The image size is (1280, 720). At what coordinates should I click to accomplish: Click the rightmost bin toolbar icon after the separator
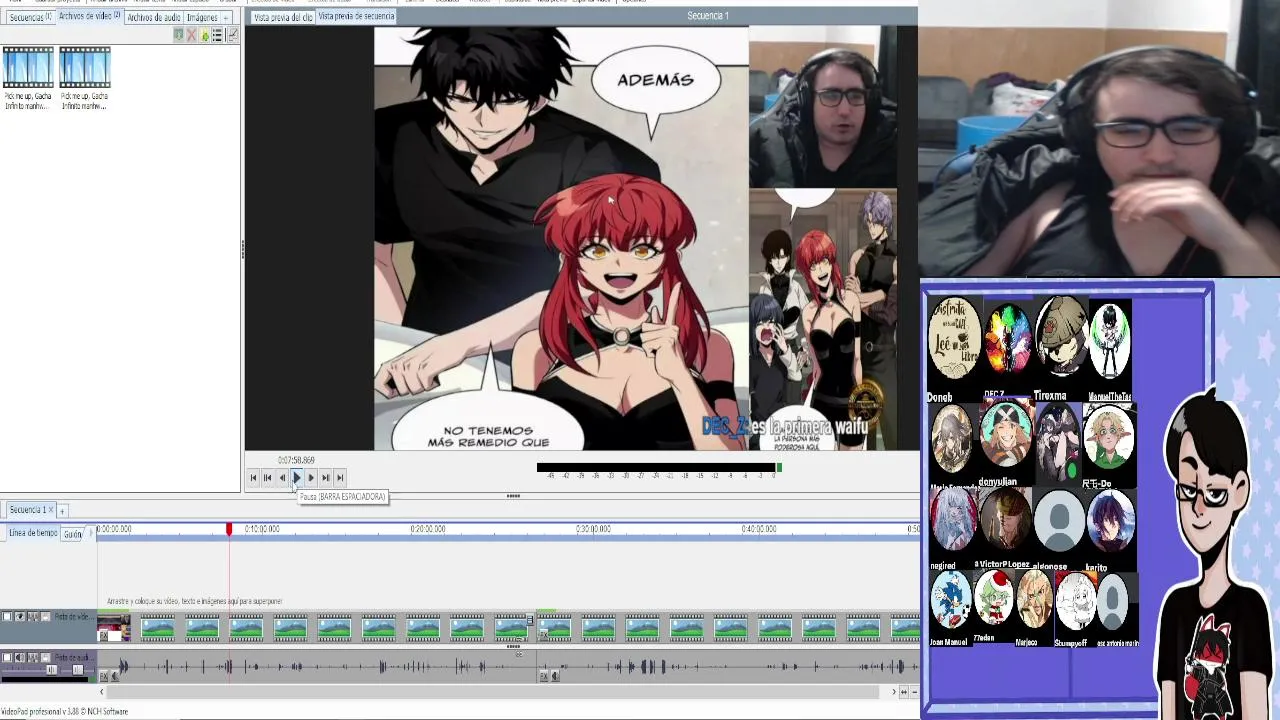[232, 35]
